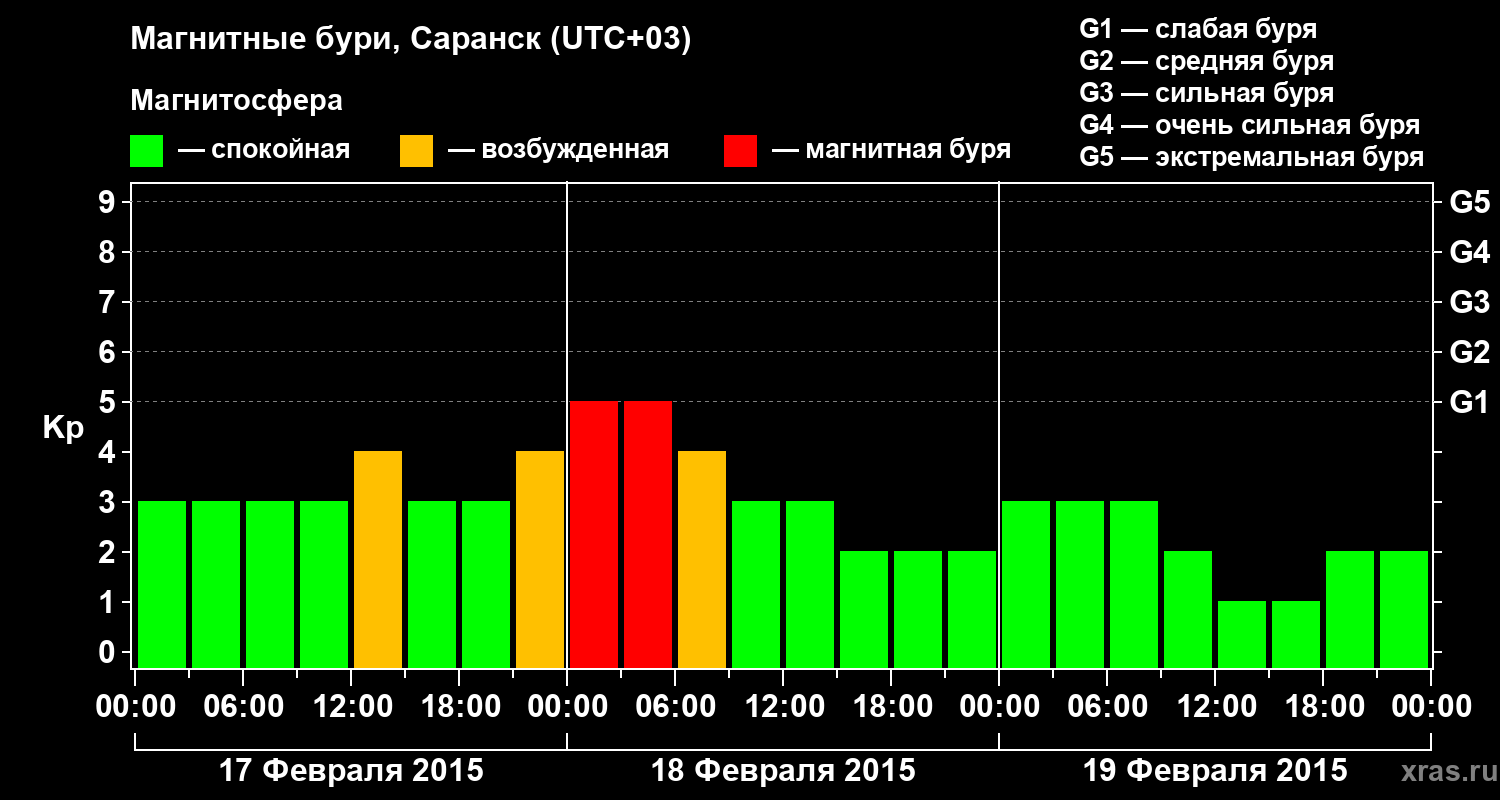This screenshot has height=800, width=1500.
Task: Click the green bar starting 12:00 on 18 February
Action: click(x=810, y=584)
